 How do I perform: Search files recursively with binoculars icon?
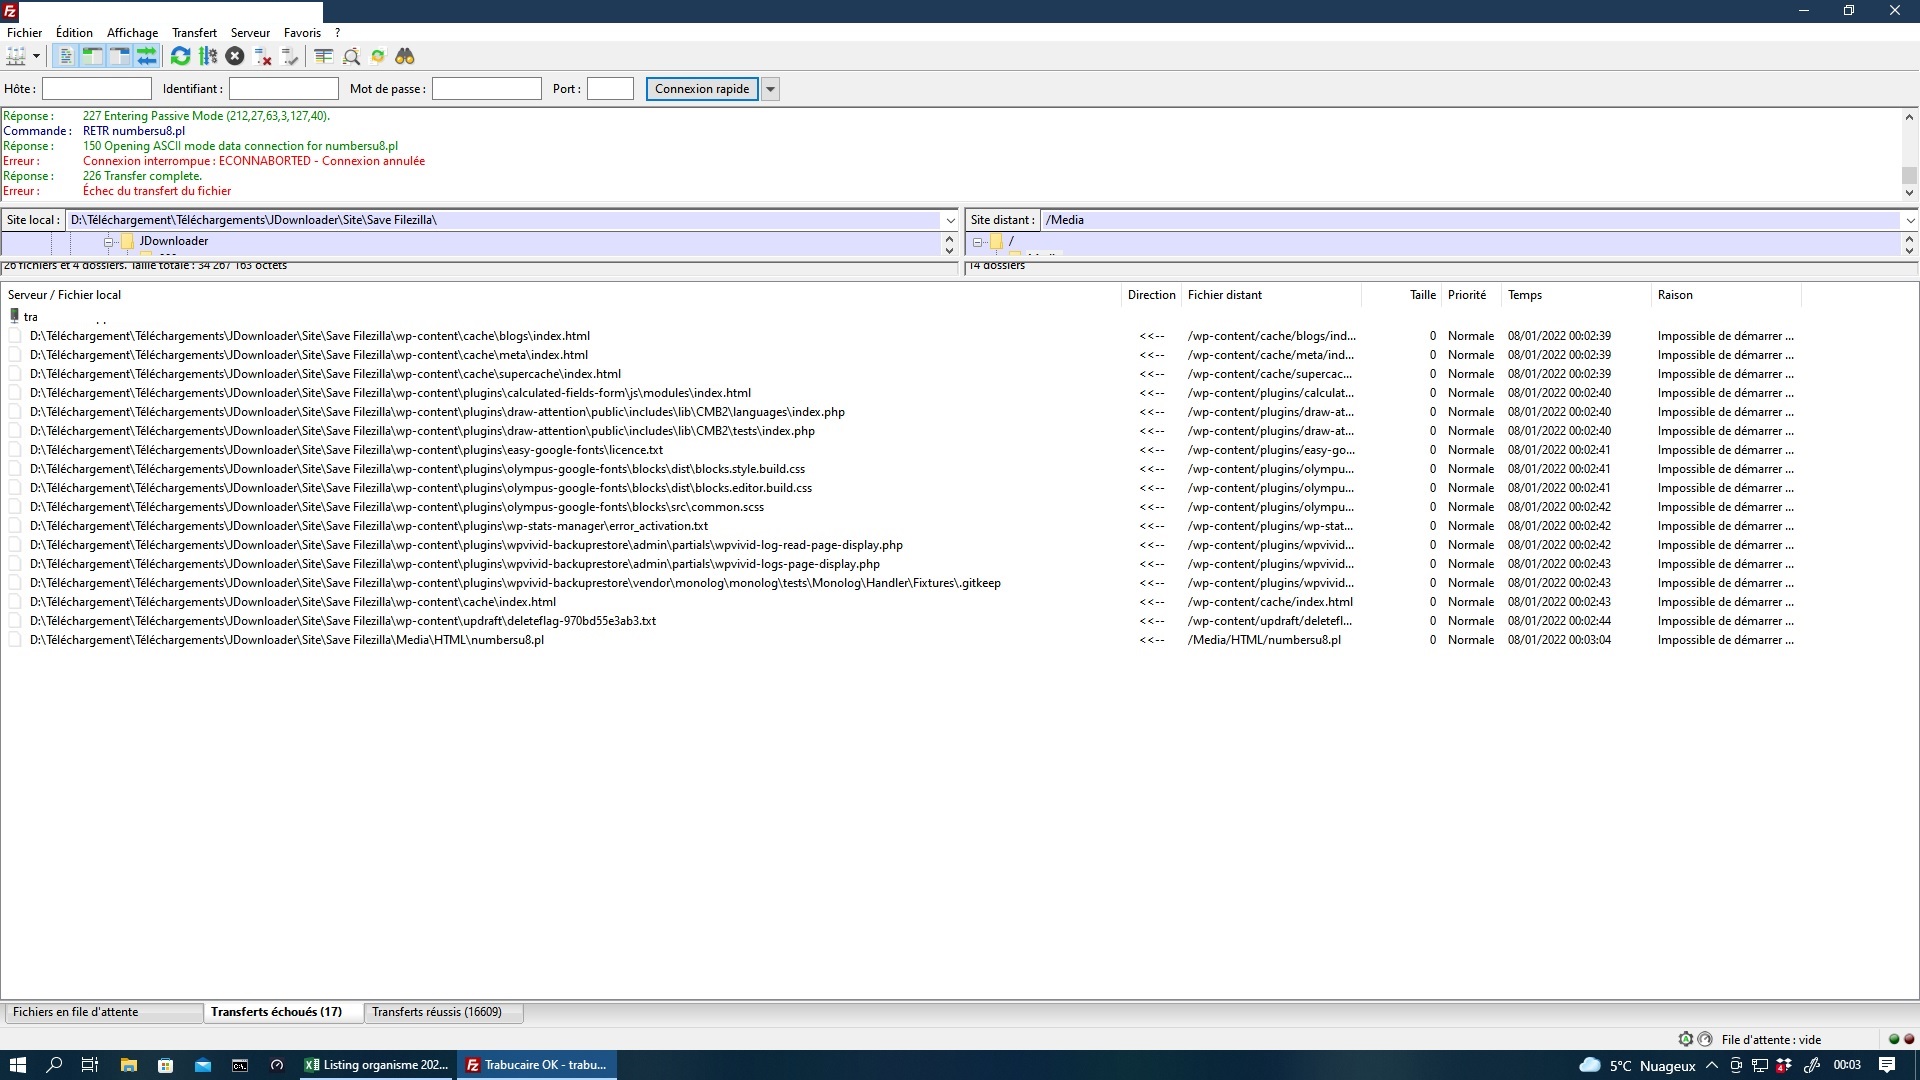(405, 56)
